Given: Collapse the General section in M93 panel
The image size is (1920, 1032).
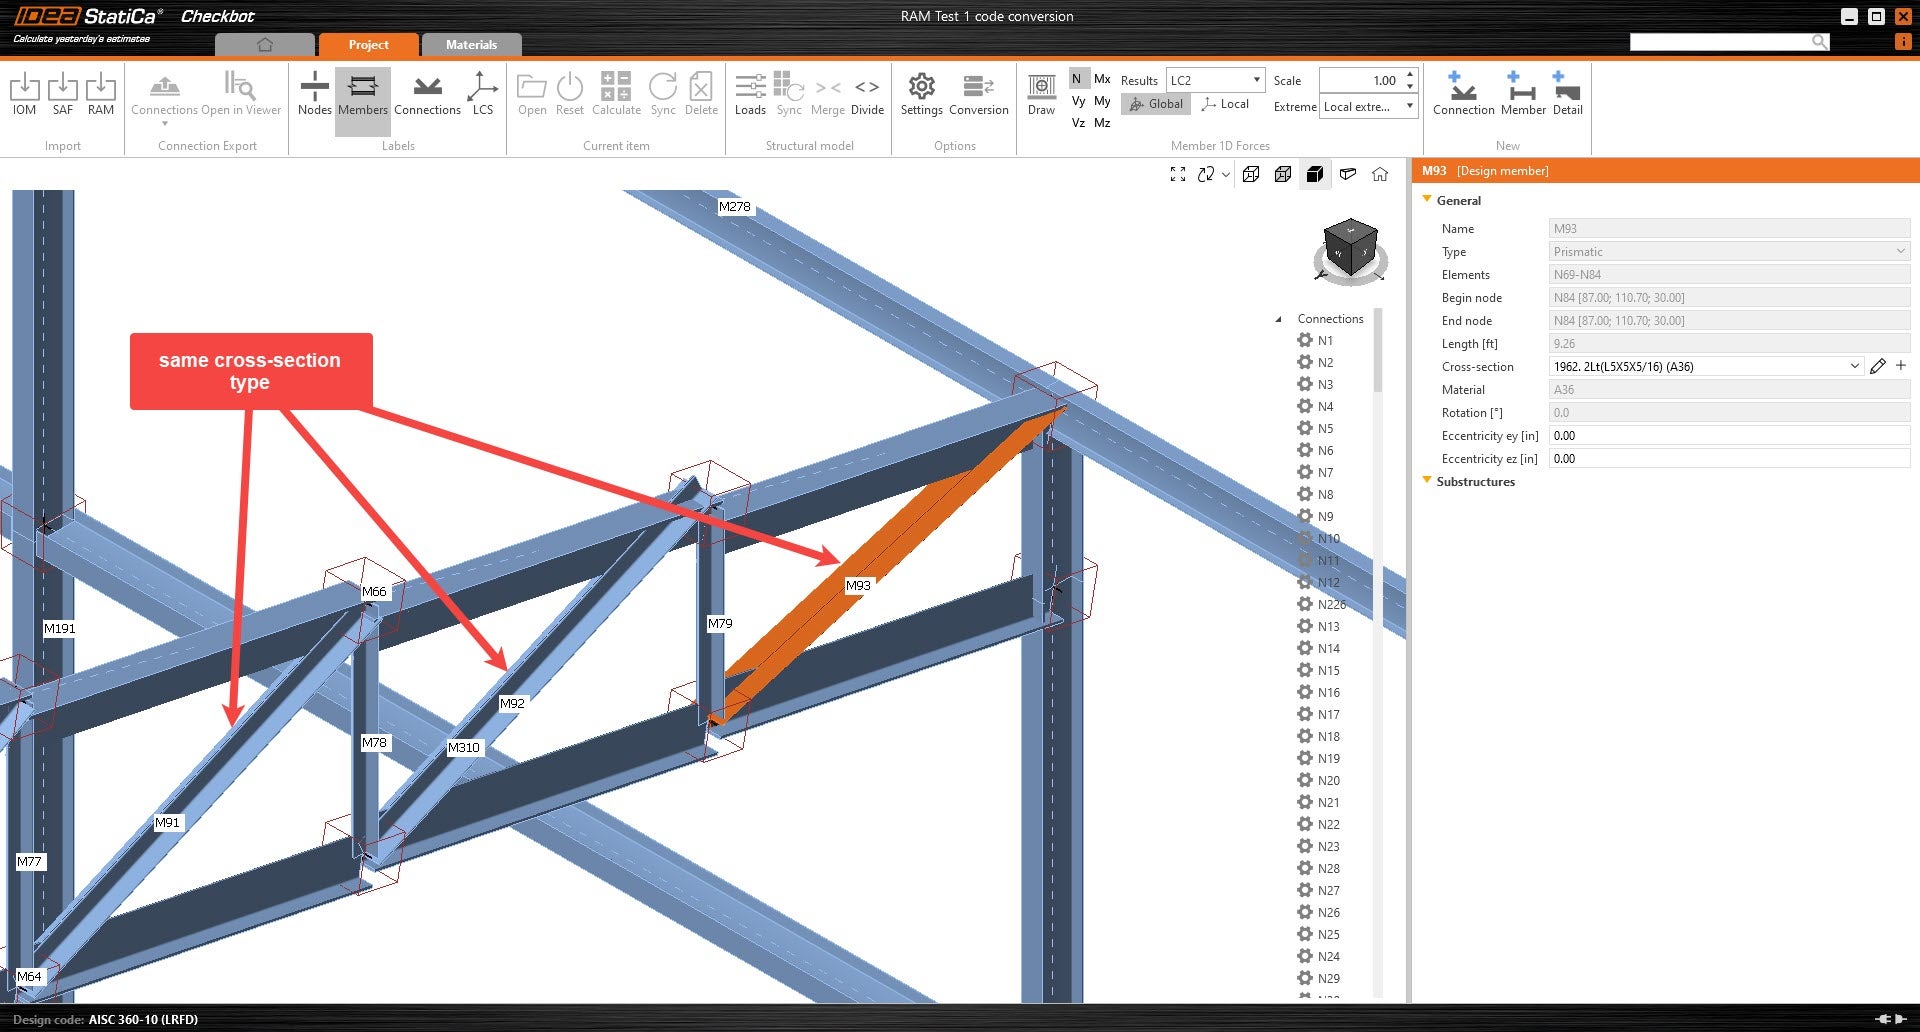Looking at the screenshot, I should (x=1427, y=200).
